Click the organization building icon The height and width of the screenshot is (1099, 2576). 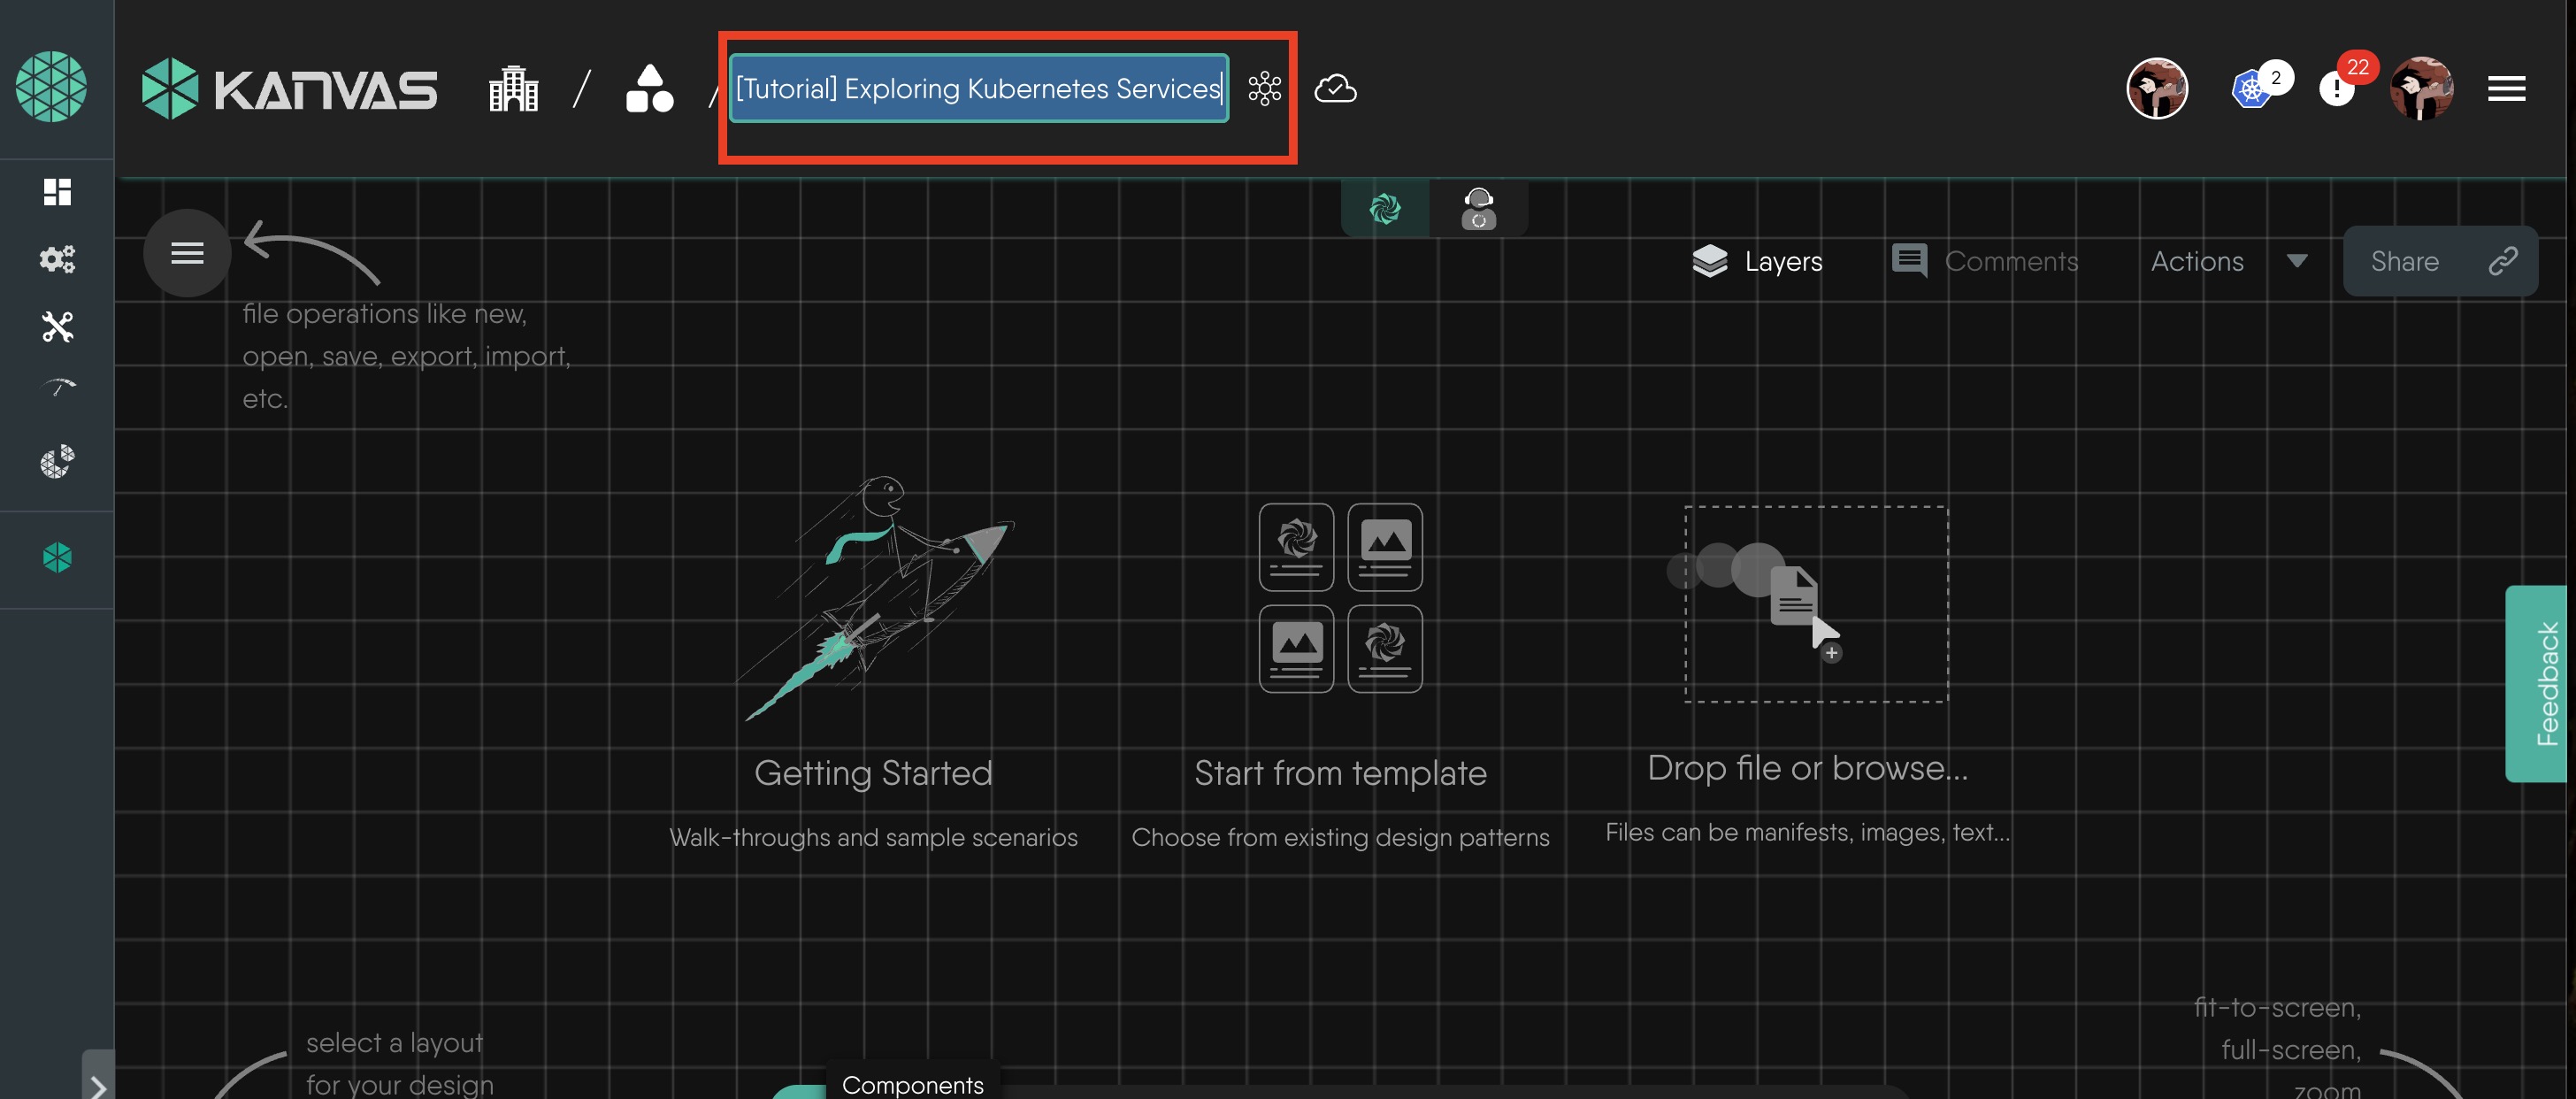pyautogui.click(x=513, y=89)
